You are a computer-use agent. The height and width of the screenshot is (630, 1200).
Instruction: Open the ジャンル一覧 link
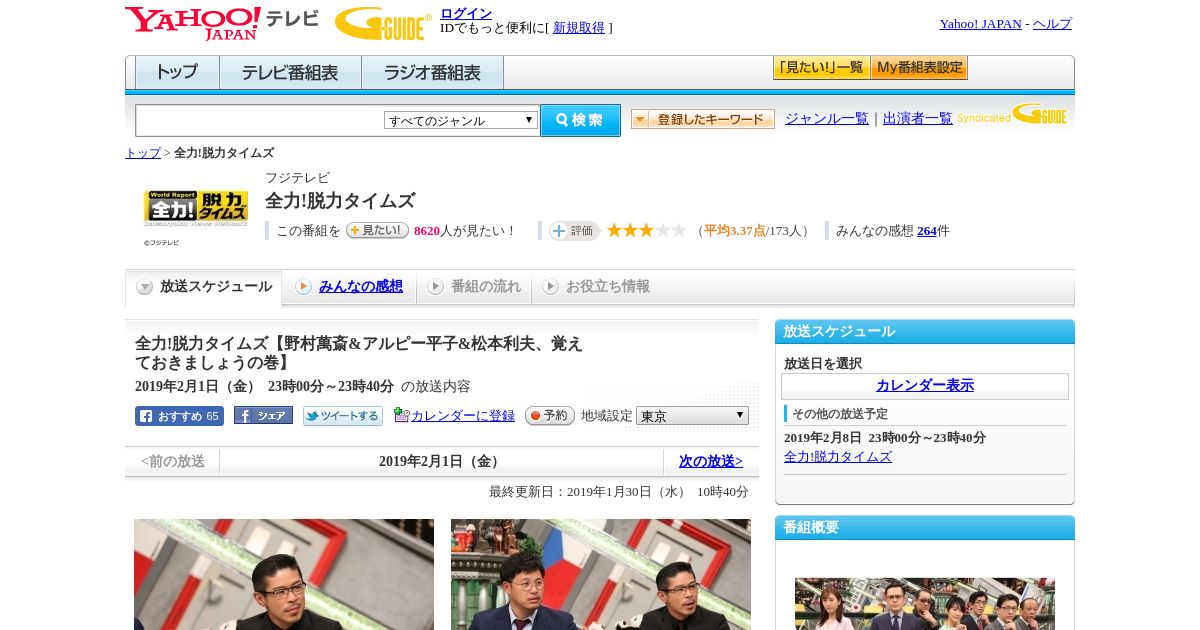point(827,119)
